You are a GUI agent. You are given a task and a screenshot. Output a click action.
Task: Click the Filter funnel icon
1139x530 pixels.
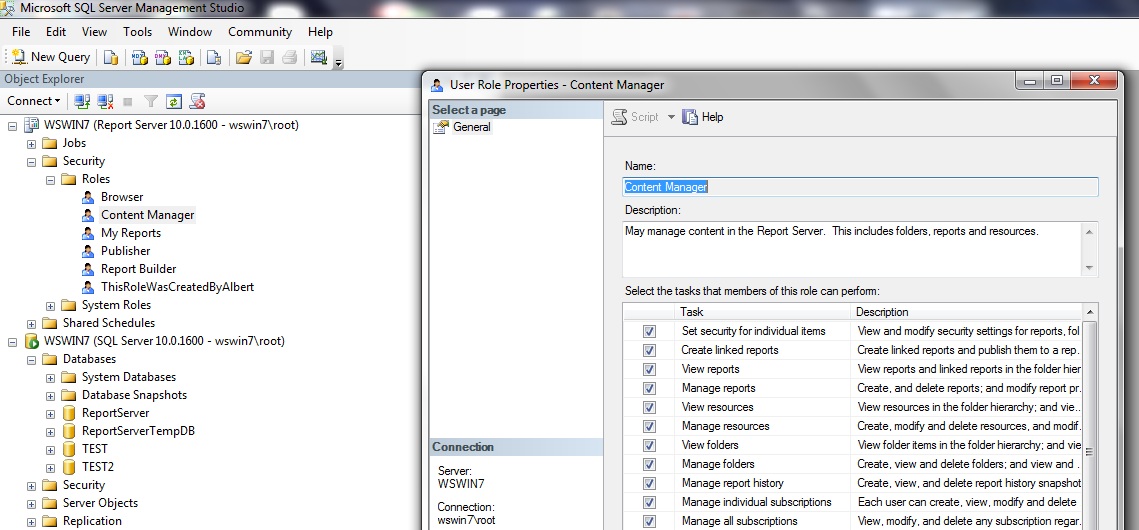tap(150, 102)
